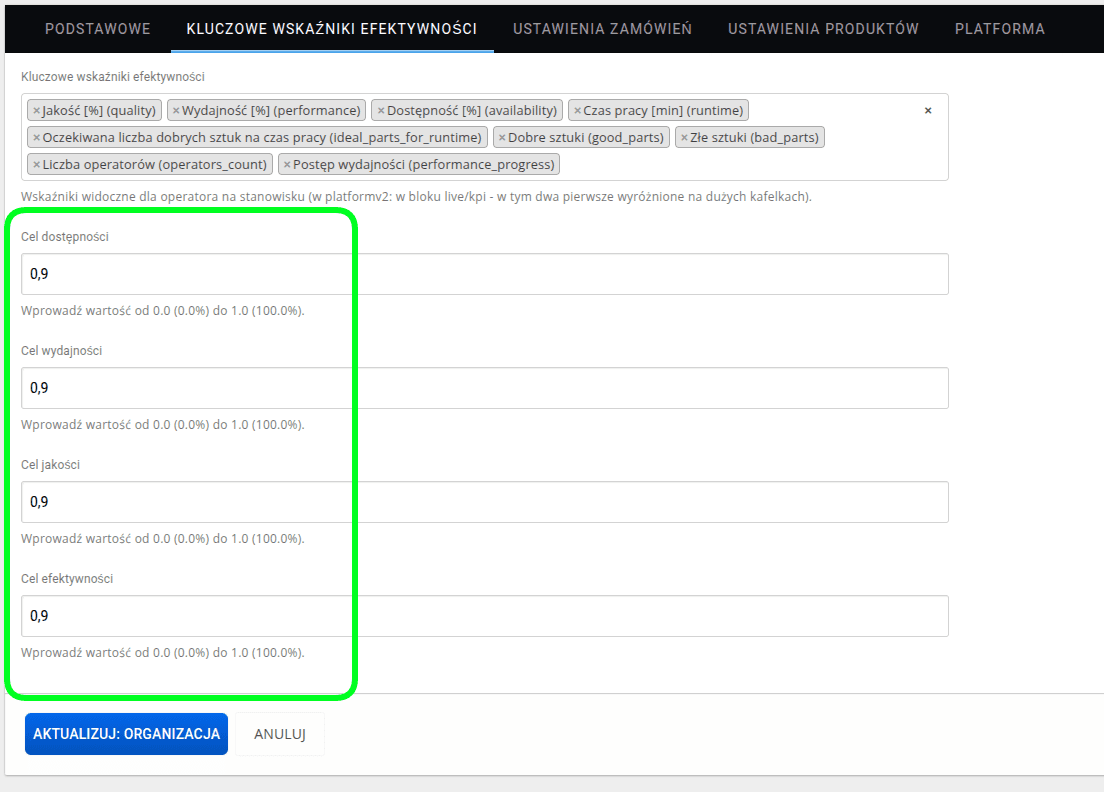
Task: Remove the Dobre sztuki (good_parts) tag
Action: click(x=502, y=138)
